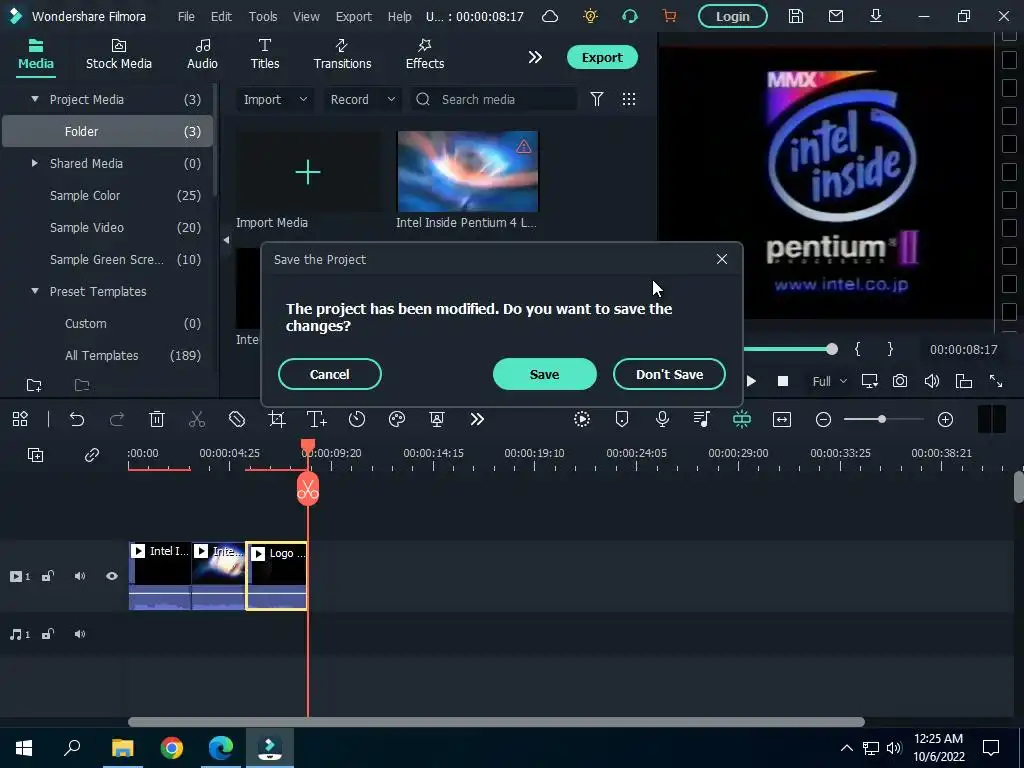
Task: Click the green screen person icon
Action: (437, 419)
